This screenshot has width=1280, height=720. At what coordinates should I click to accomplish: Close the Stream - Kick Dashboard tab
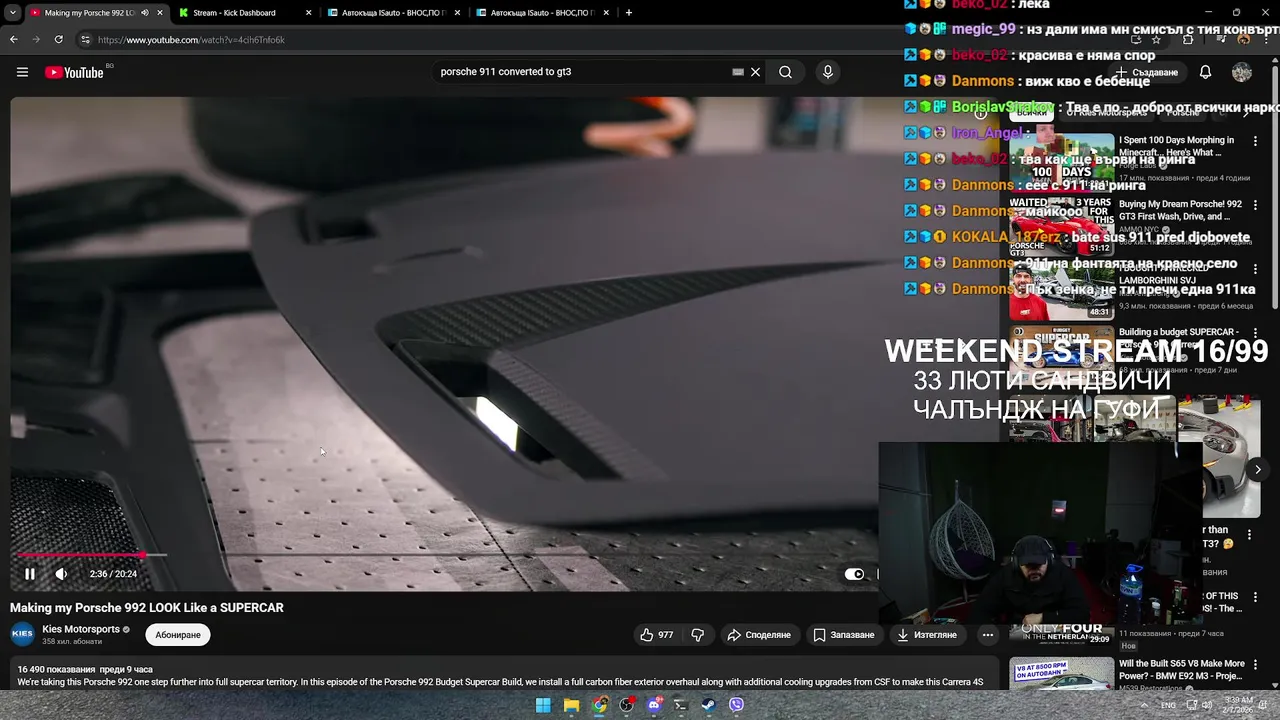(x=308, y=13)
